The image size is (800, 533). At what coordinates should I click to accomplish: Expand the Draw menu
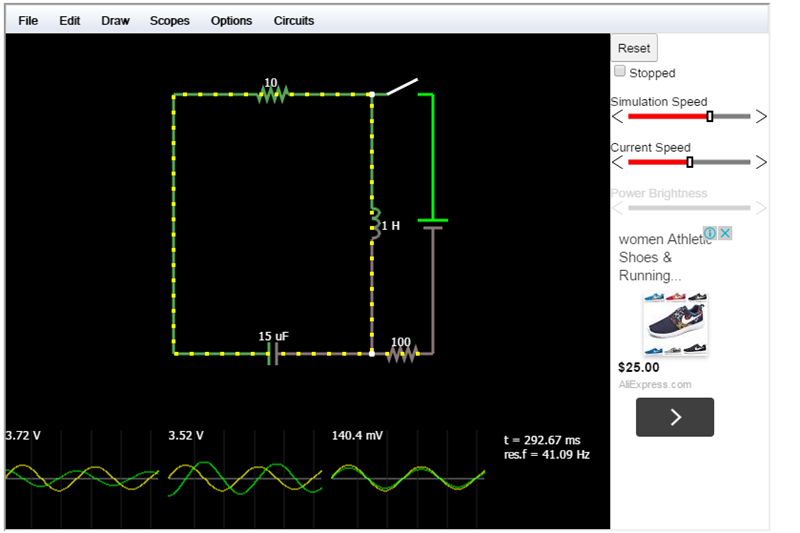[115, 20]
